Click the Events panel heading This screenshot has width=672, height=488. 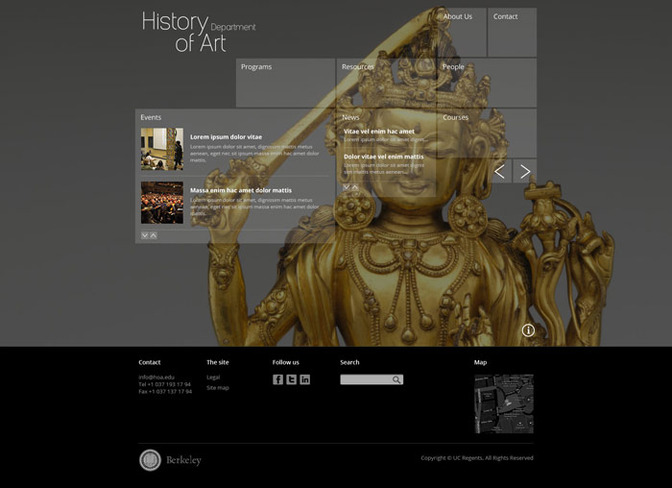tap(151, 117)
